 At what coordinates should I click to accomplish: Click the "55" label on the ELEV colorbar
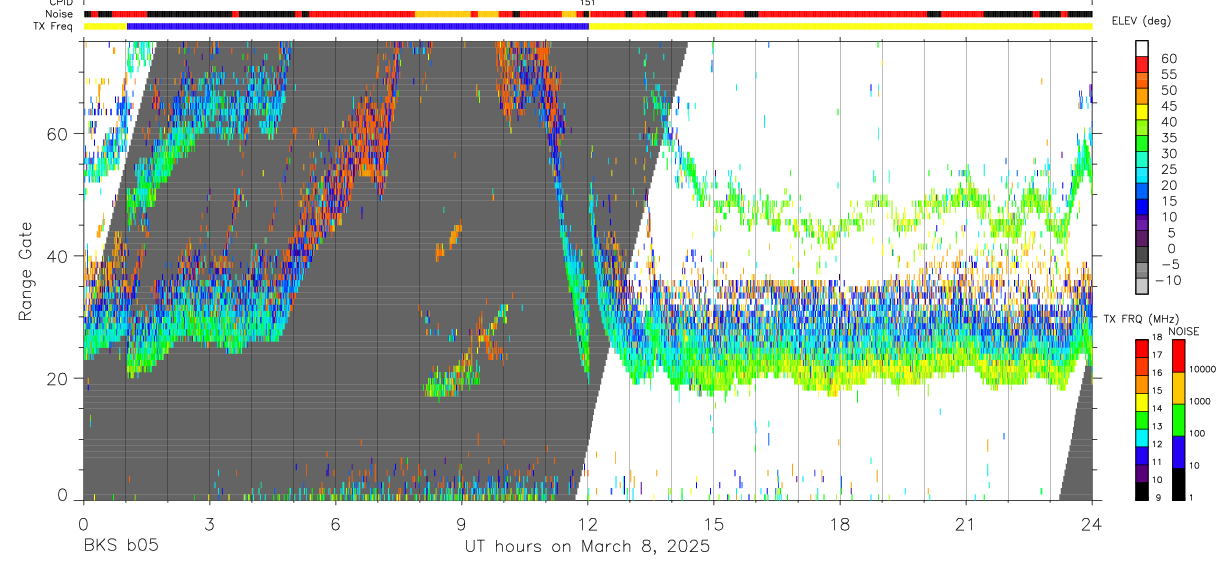click(x=1168, y=74)
